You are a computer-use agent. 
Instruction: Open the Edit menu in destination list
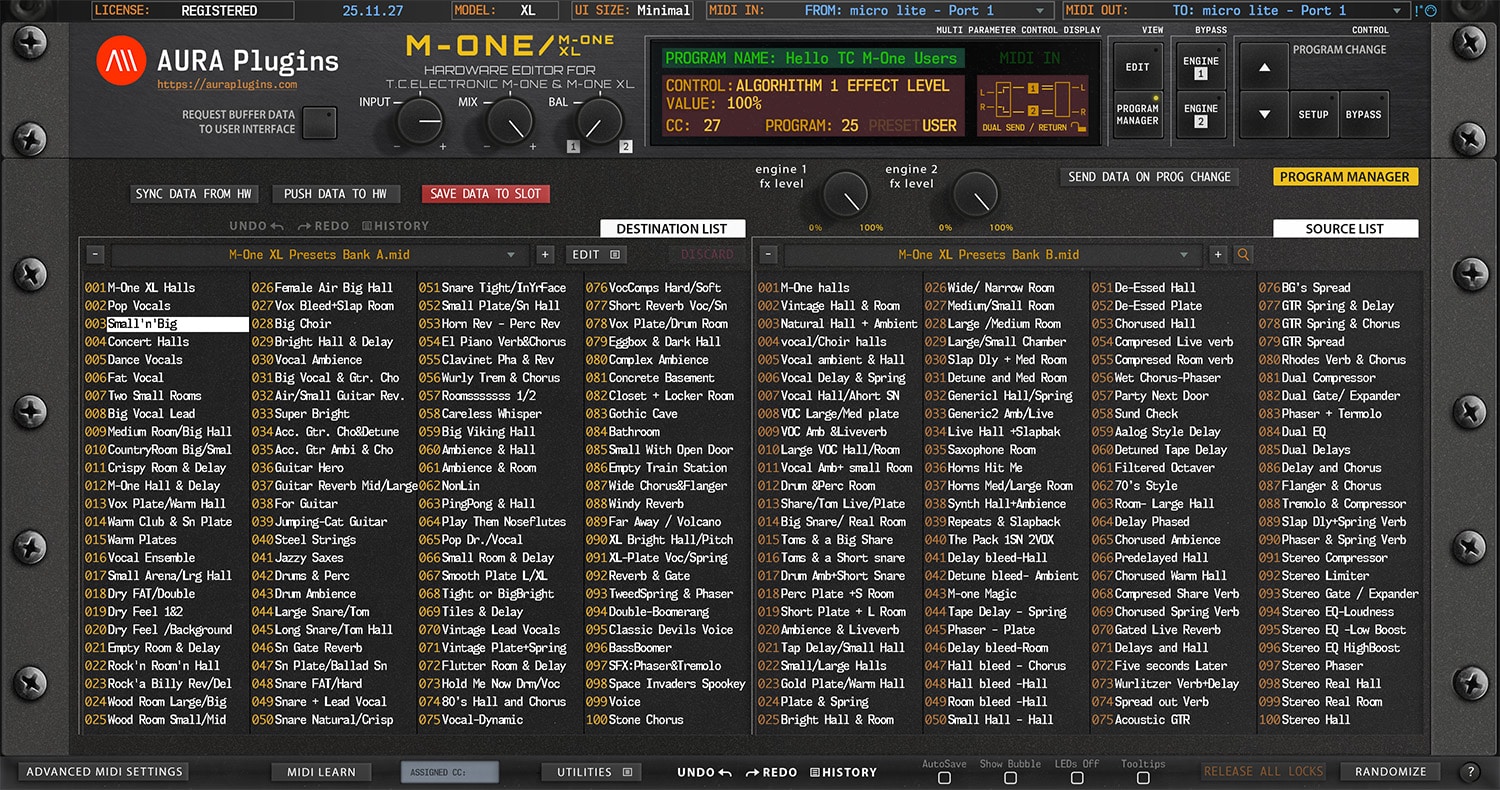click(596, 255)
